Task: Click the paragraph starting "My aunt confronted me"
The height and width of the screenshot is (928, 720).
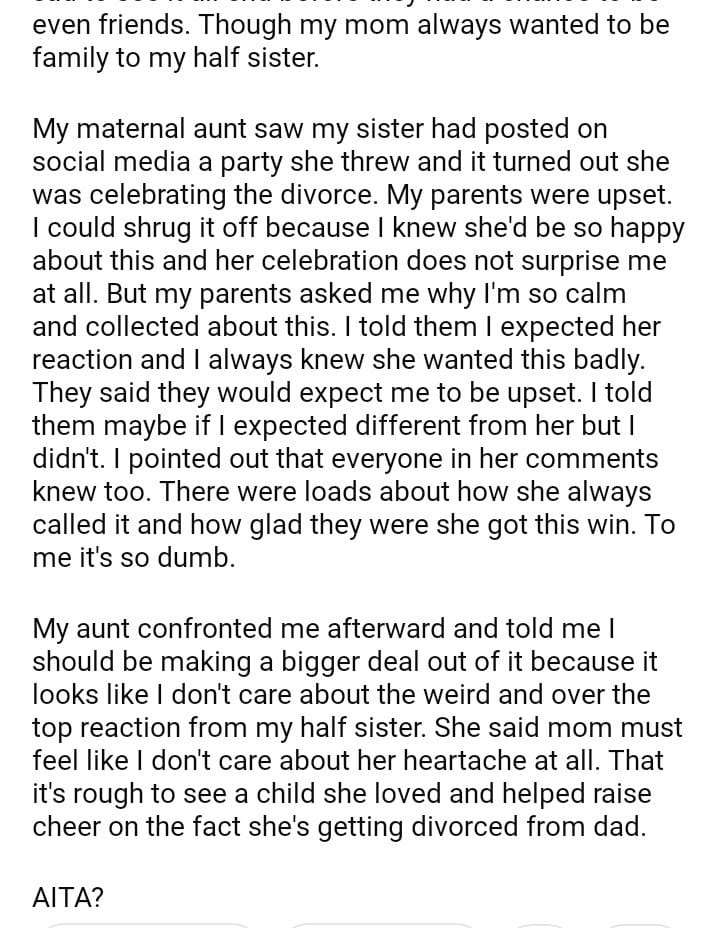Action: pos(350,726)
